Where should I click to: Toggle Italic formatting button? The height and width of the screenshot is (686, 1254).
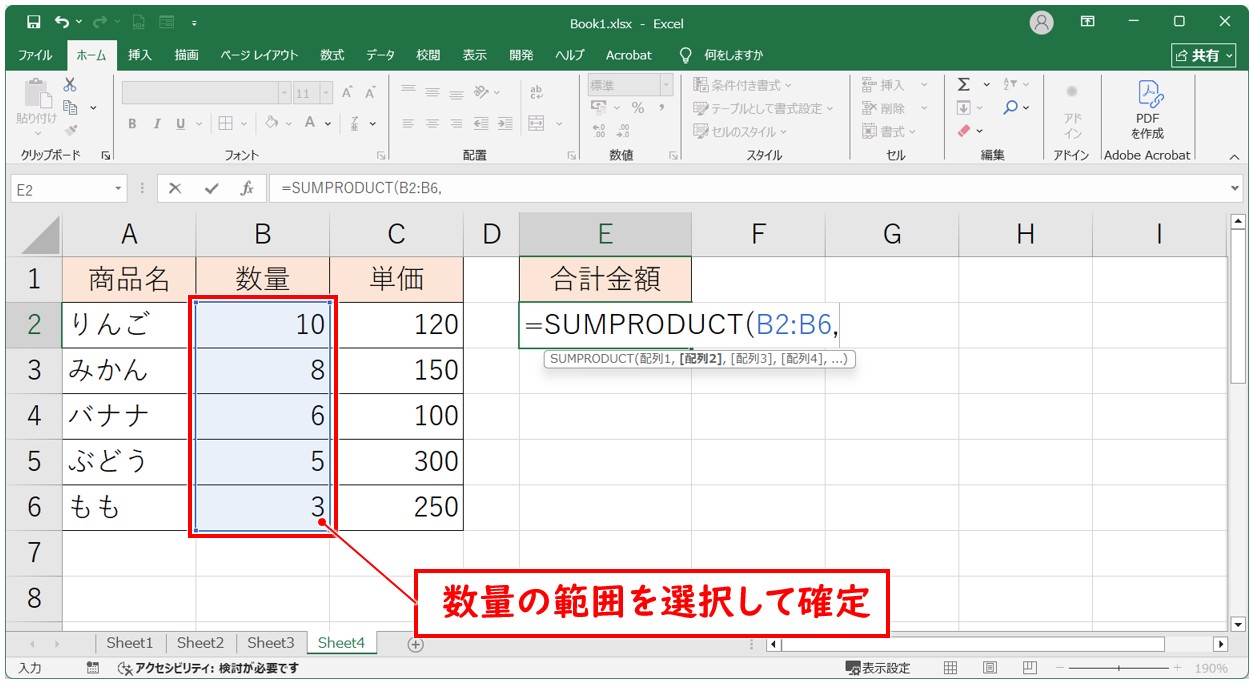156,124
